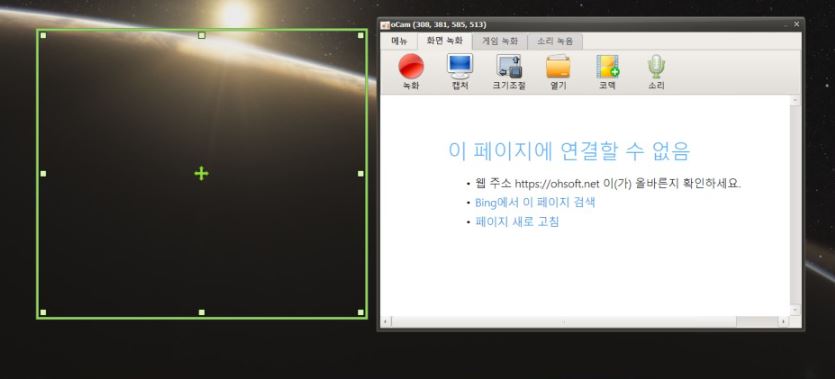This screenshot has height=379, width=835.
Task: Click the left-middle handle of the capture frame
Action: coord(43,174)
